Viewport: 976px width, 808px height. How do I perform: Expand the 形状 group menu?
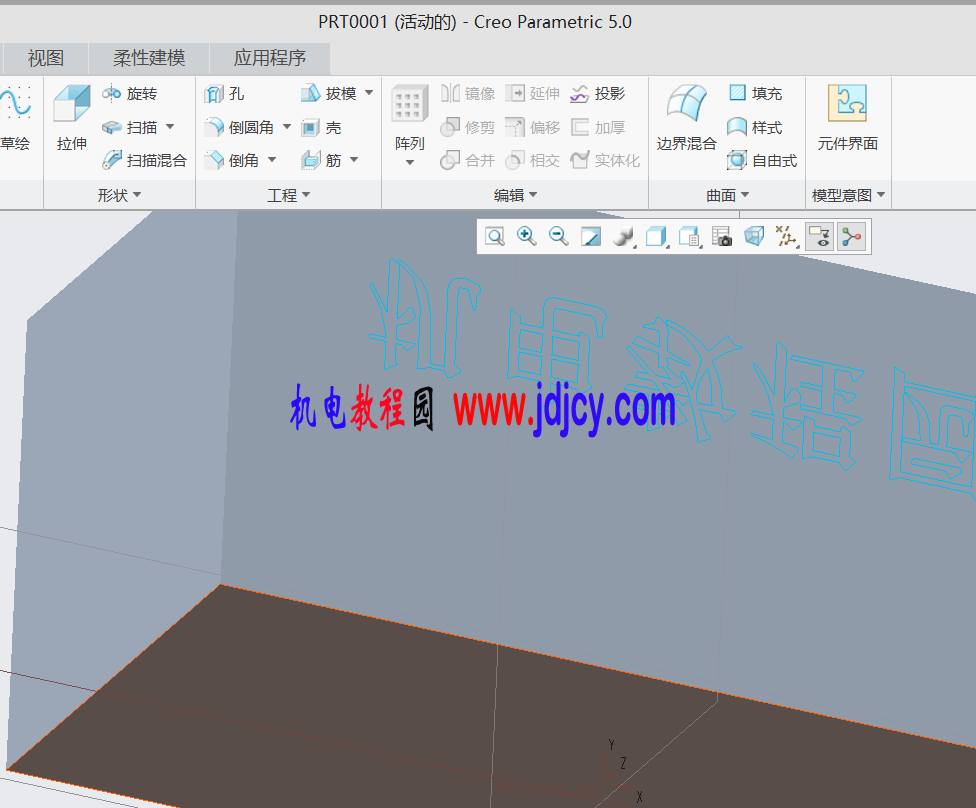pyautogui.click(x=119, y=195)
